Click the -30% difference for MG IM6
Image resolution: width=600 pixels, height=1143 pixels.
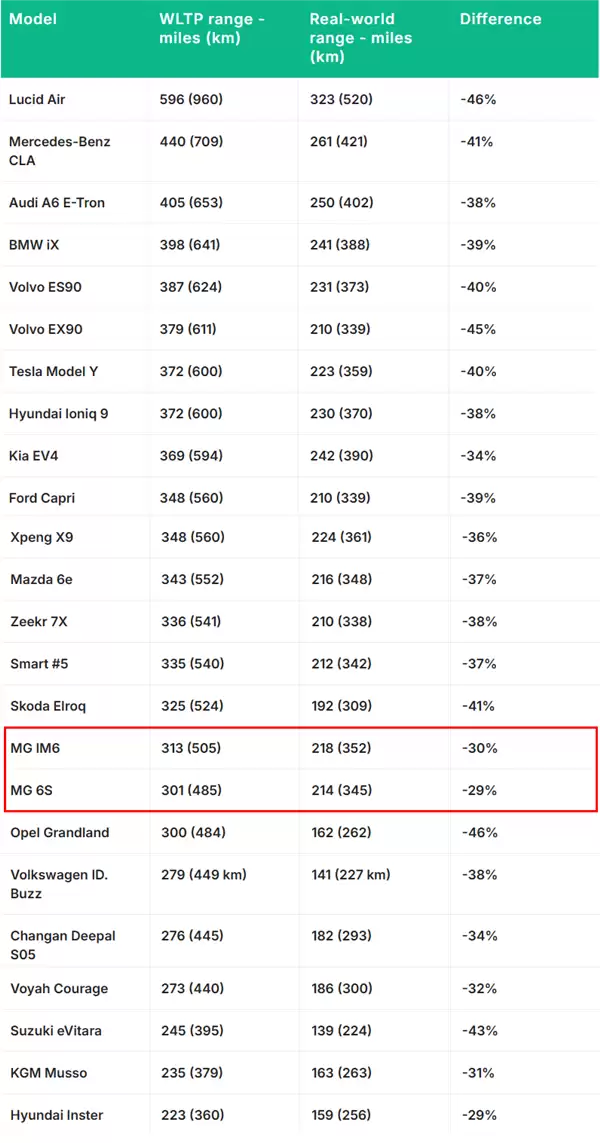click(x=479, y=748)
